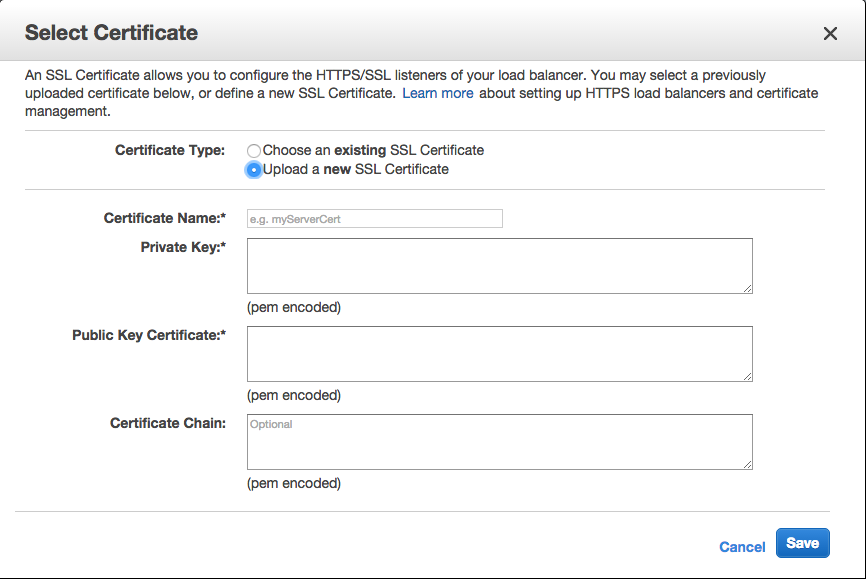Grab the Certificate Chain resize handle
Viewport: 866px width, 579px height.
click(x=747, y=465)
